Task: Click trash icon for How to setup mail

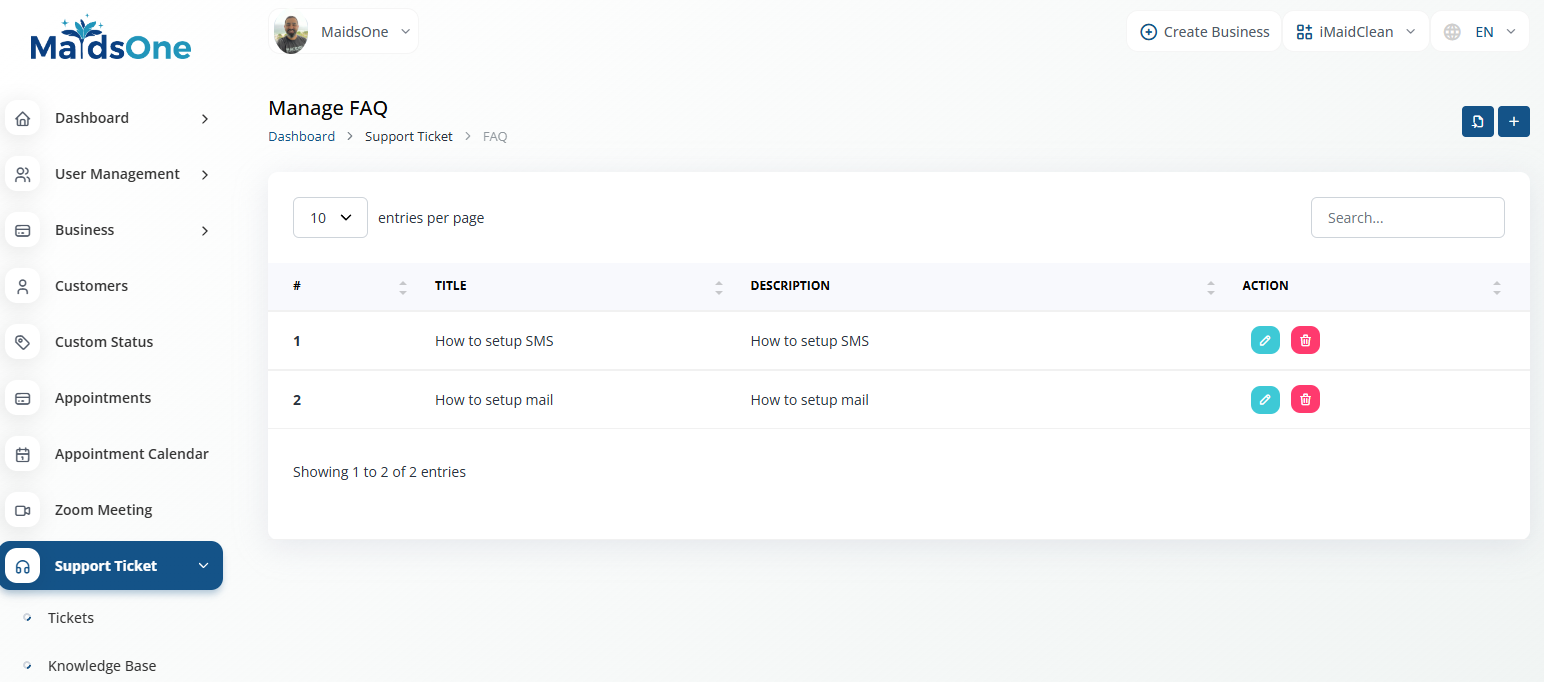Action: 1305,400
